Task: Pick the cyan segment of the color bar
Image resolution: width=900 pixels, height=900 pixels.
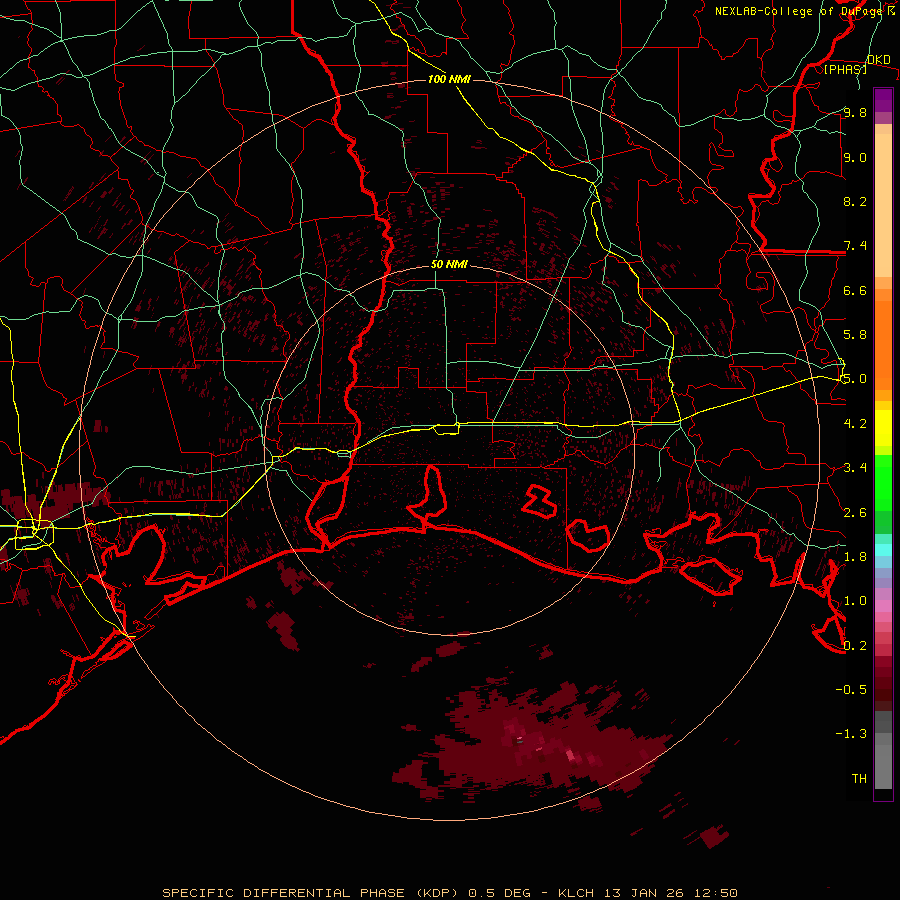Action: [x=883, y=550]
